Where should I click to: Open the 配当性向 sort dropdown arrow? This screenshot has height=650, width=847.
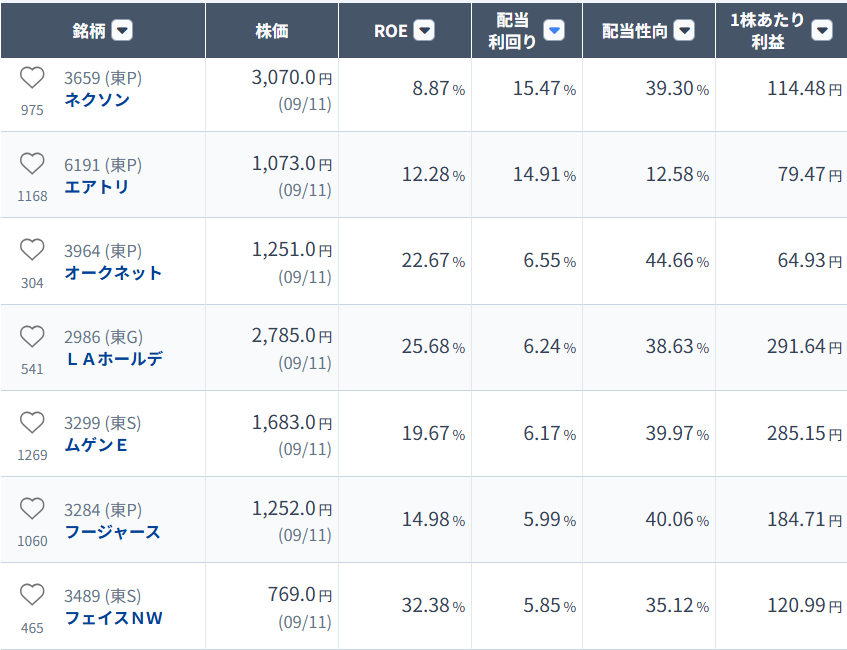pos(684,30)
